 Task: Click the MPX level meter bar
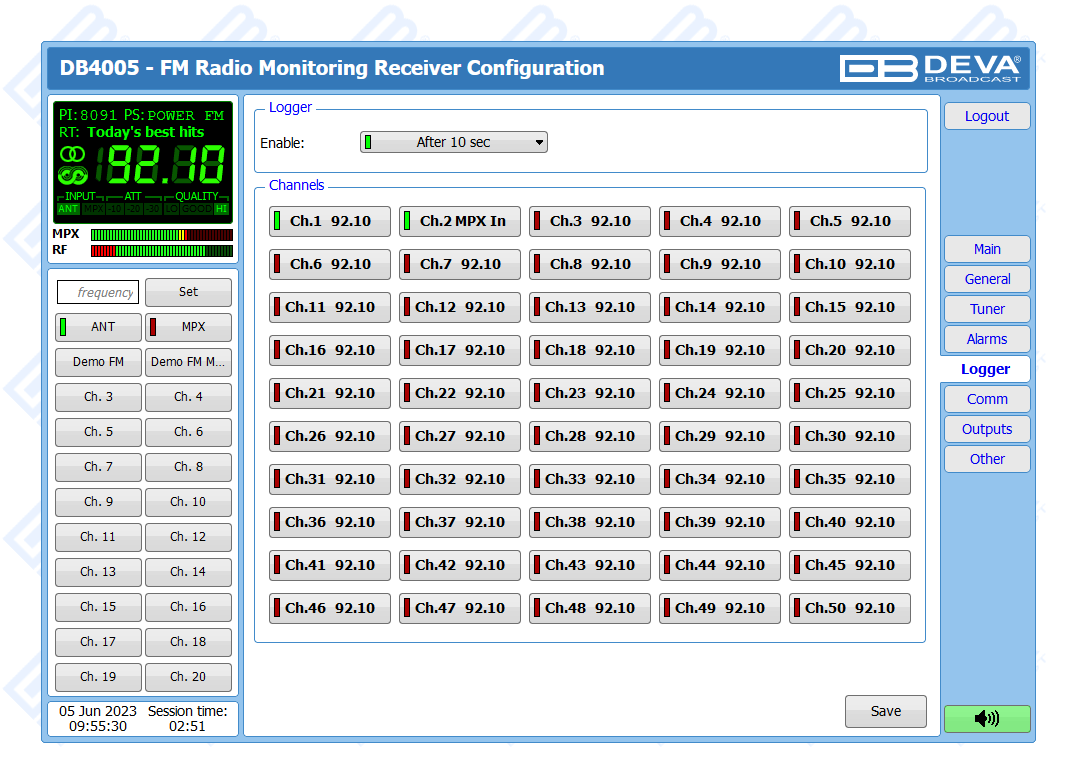[161, 235]
